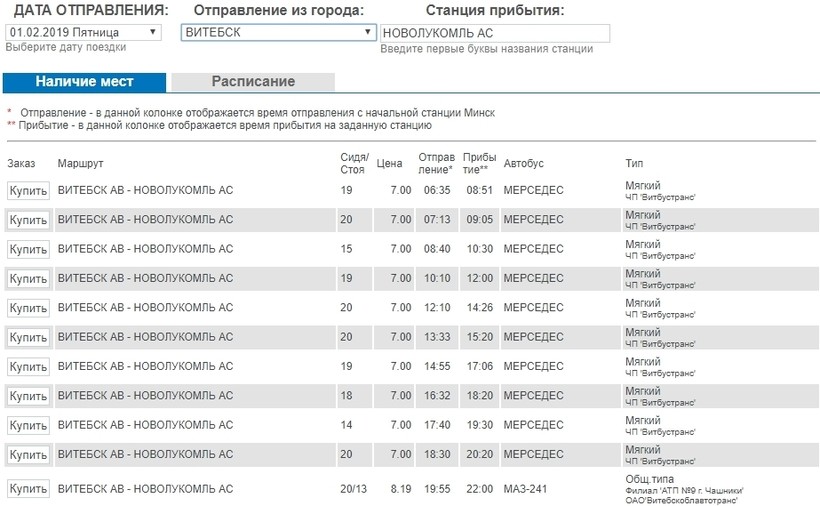820x506 pixels.
Task: Buy ticket for the 06:35 departure
Action: pyautogui.click(x=28, y=191)
